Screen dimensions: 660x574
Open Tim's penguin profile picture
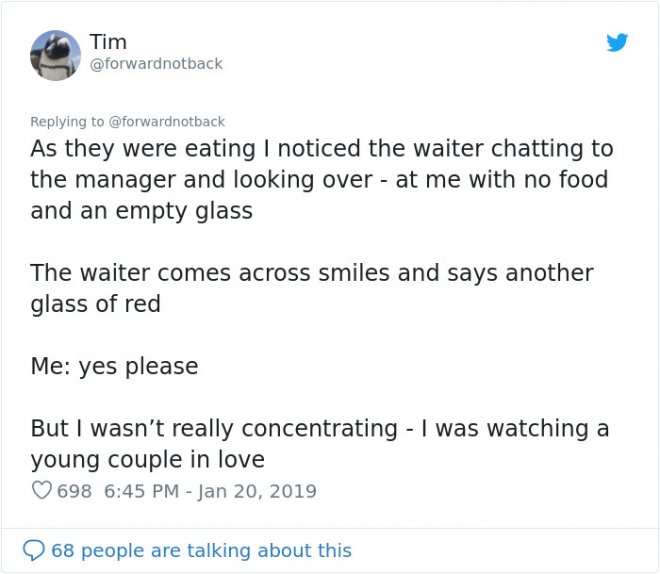point(55,55)
